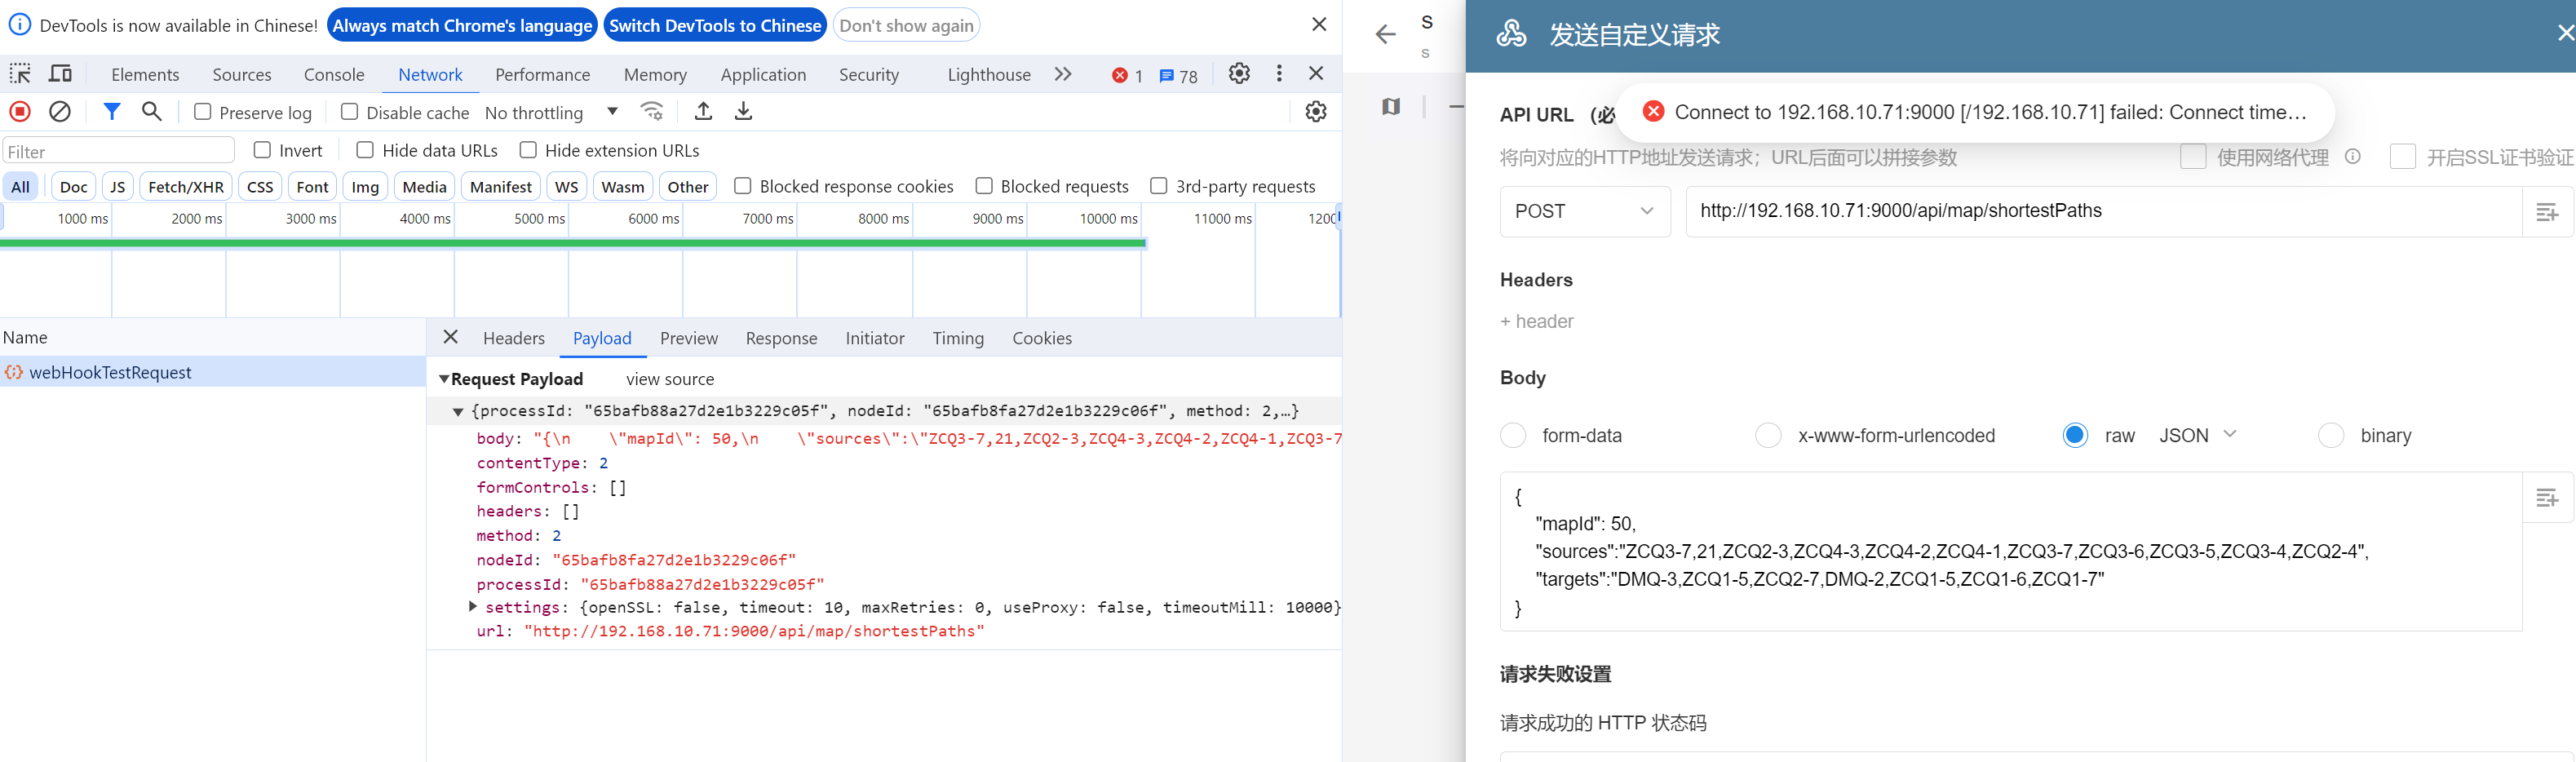Image resolution: width=2576 pixels, height=762 pixels.
Task: Click the inspect element picker icon
Action: coord(20,74)
